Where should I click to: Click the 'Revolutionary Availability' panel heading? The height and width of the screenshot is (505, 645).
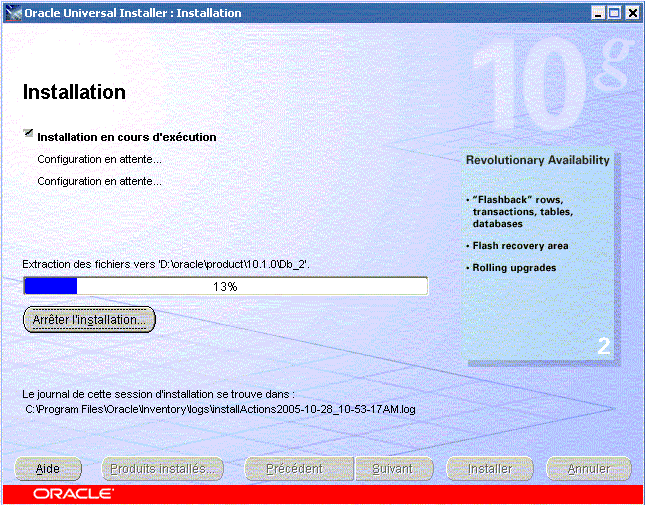tap(537, 160)
